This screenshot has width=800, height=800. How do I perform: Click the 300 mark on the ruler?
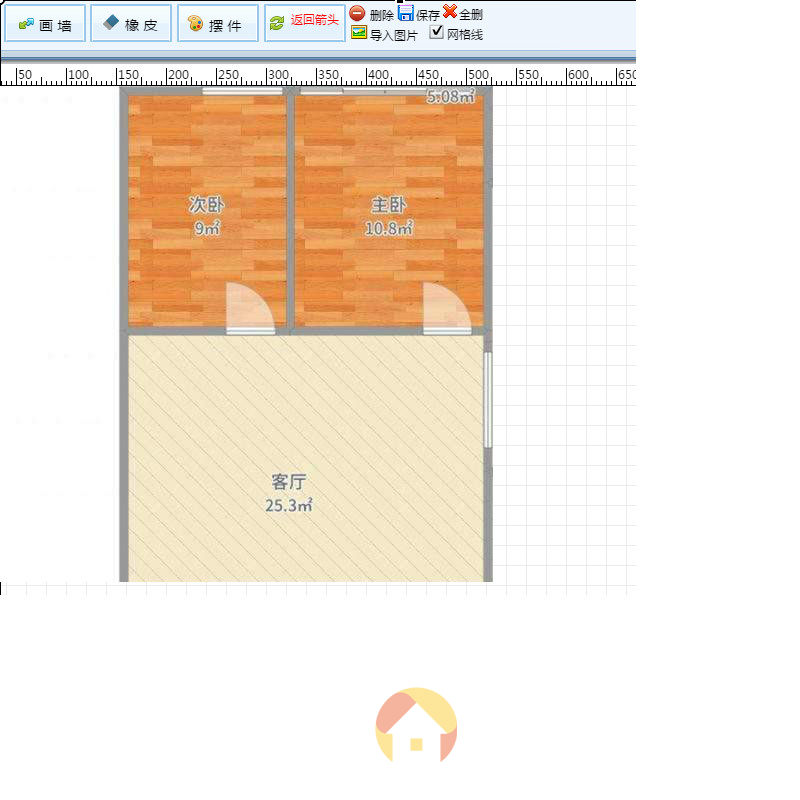[278, 75]
